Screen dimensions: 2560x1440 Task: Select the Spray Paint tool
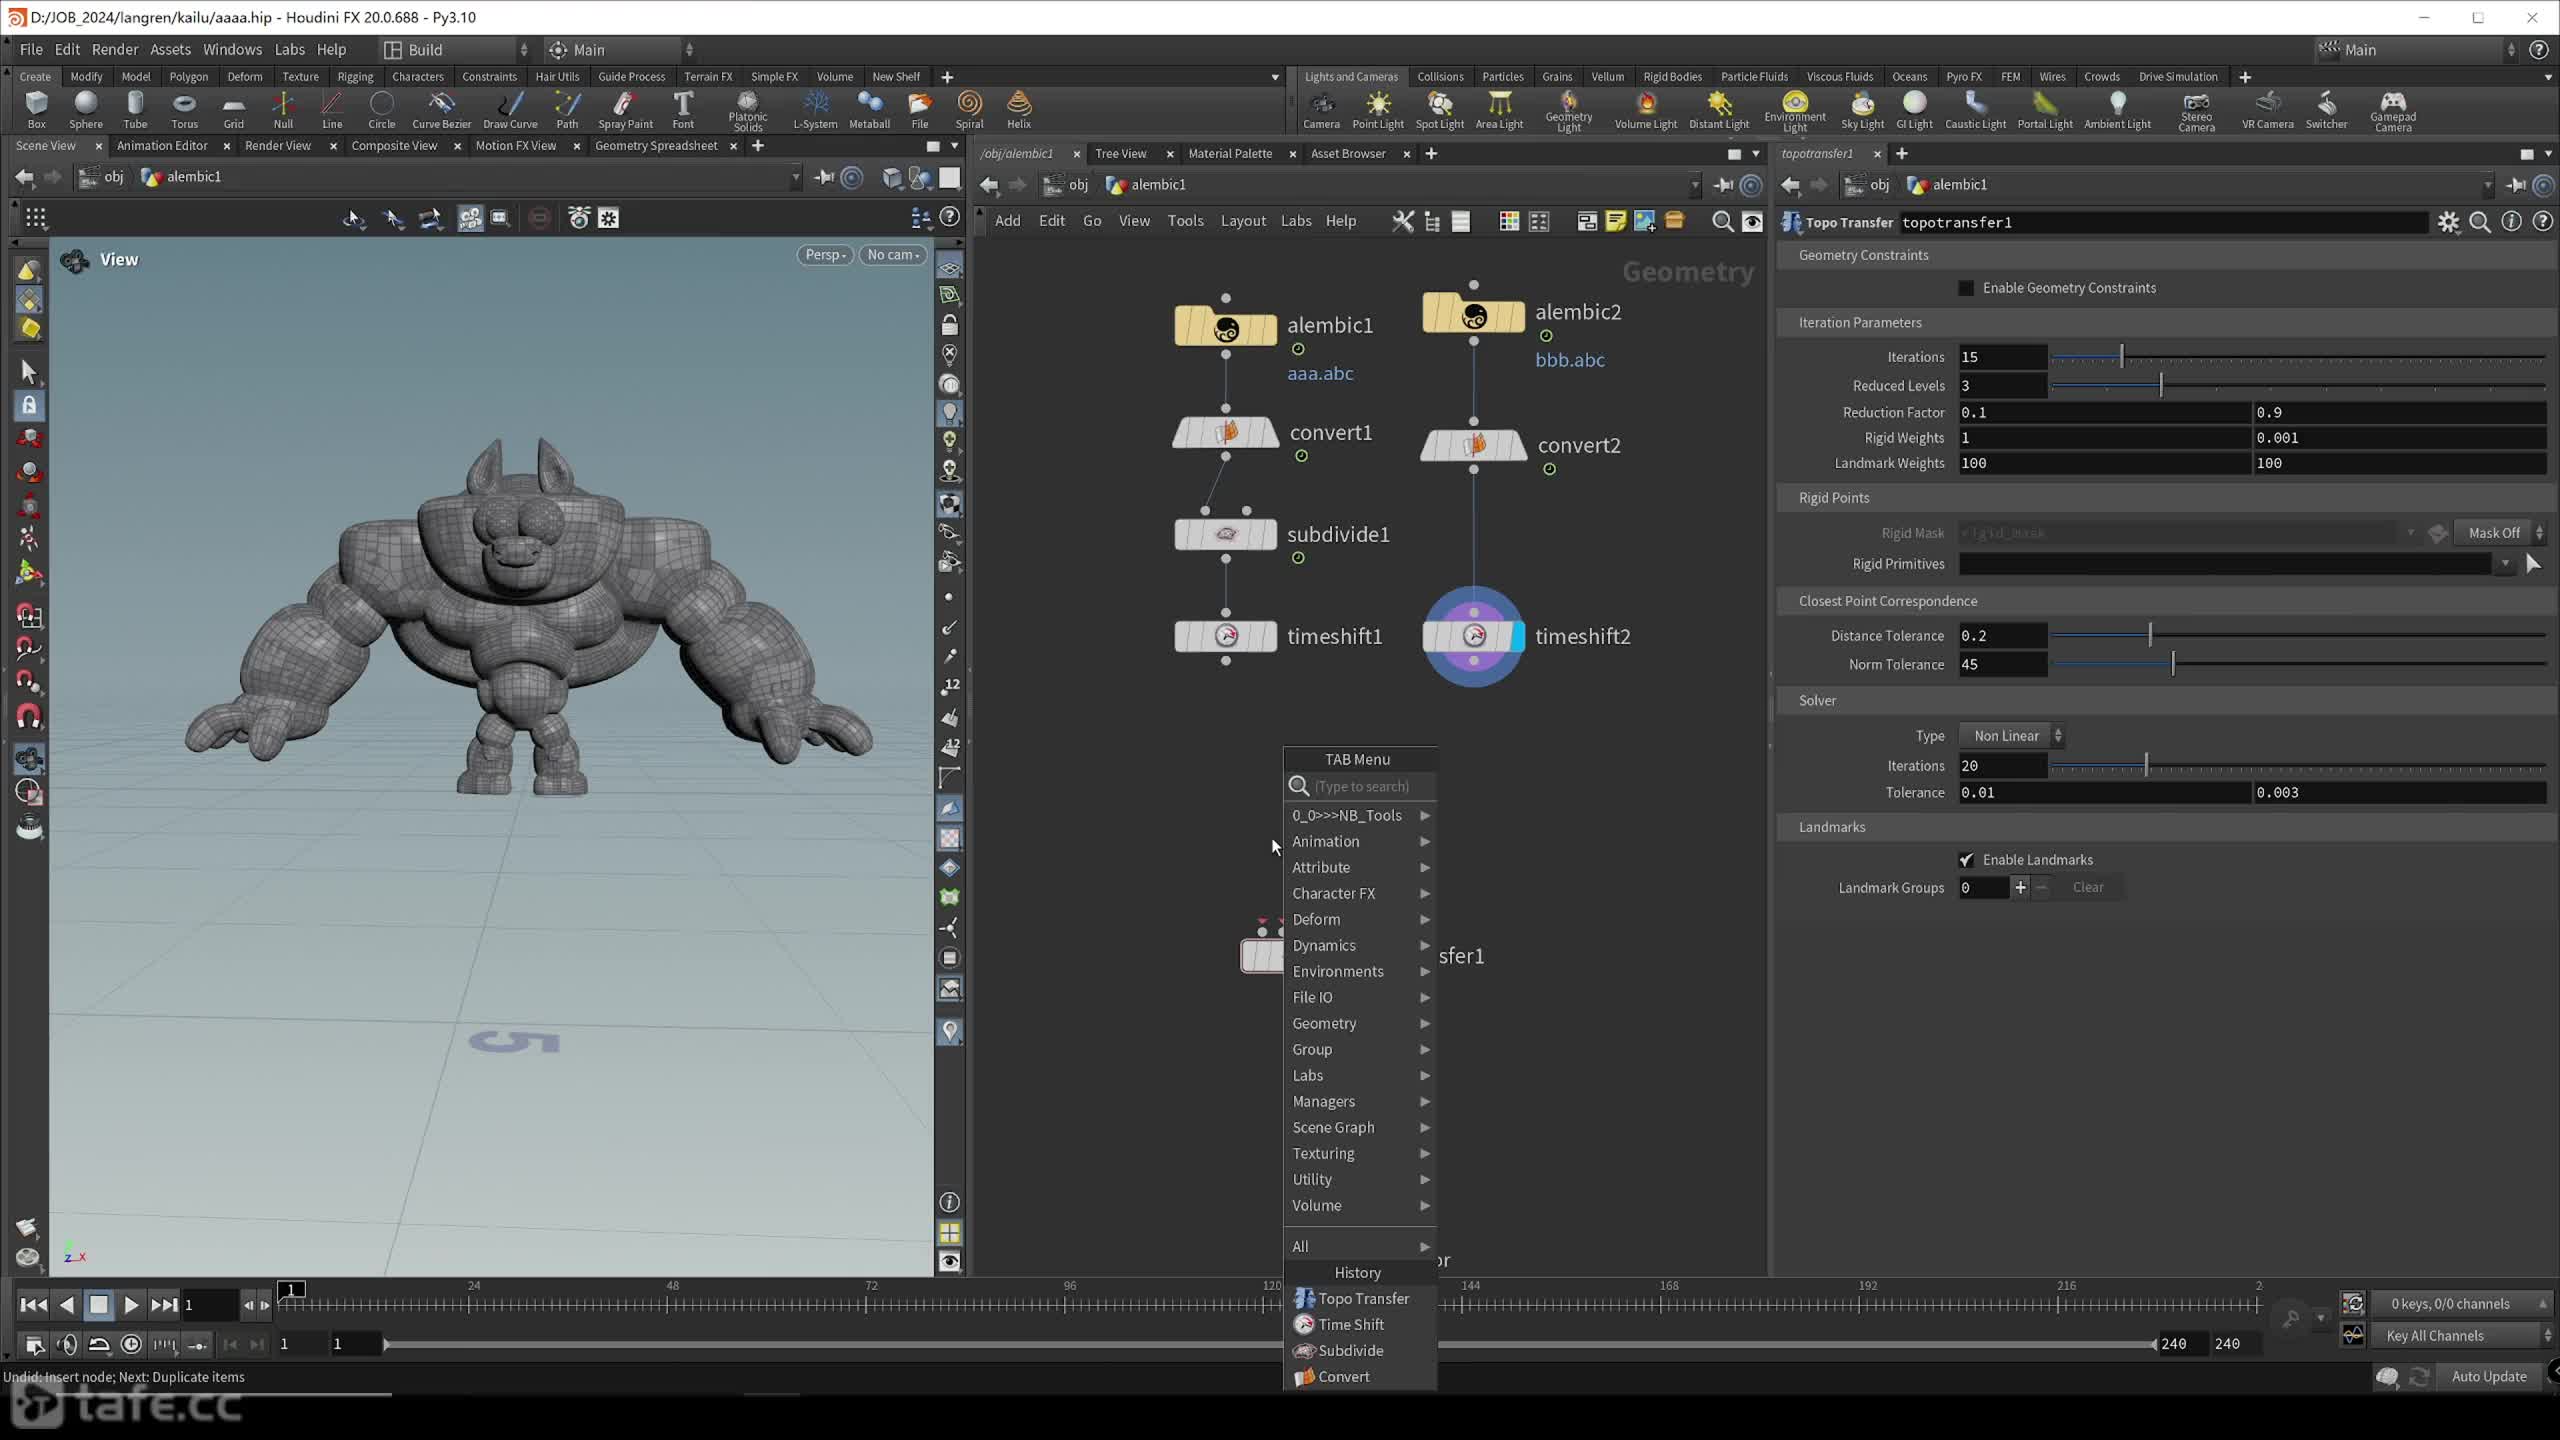[x=625, y=109]
